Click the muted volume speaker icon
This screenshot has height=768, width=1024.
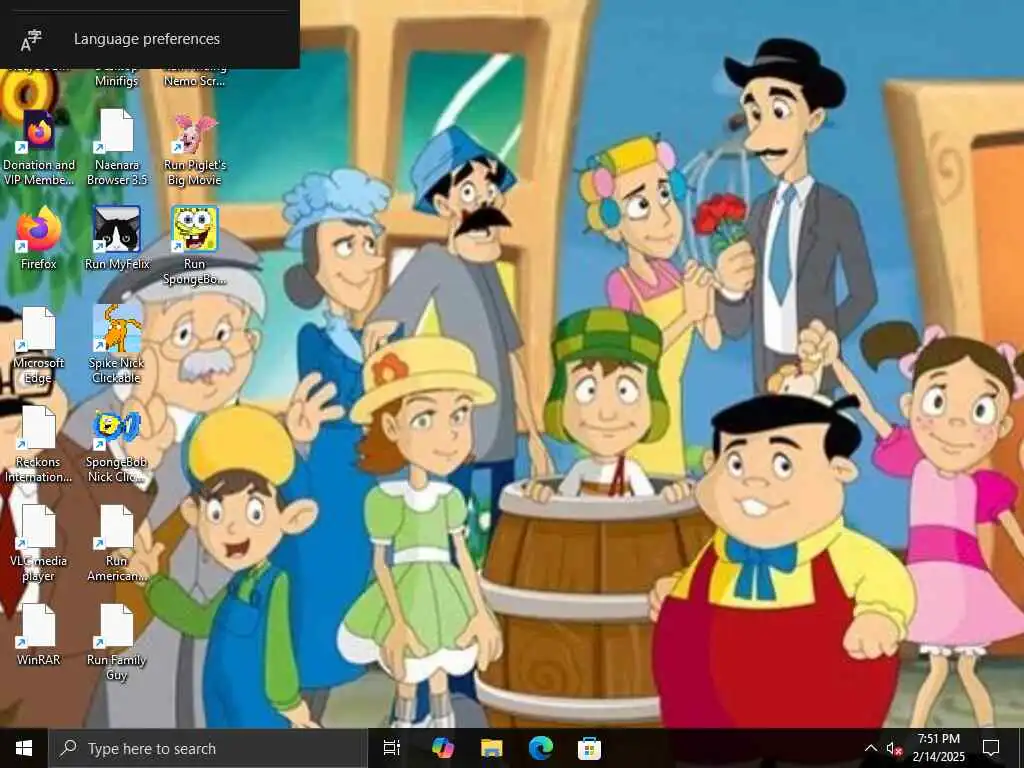894,749
